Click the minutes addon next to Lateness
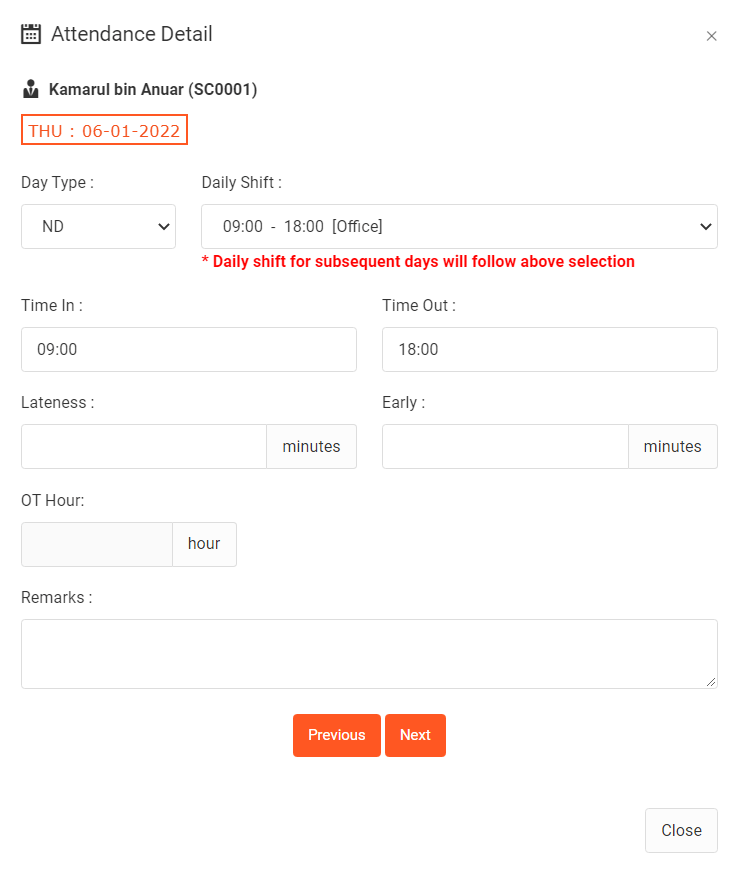 coord(311,446)
